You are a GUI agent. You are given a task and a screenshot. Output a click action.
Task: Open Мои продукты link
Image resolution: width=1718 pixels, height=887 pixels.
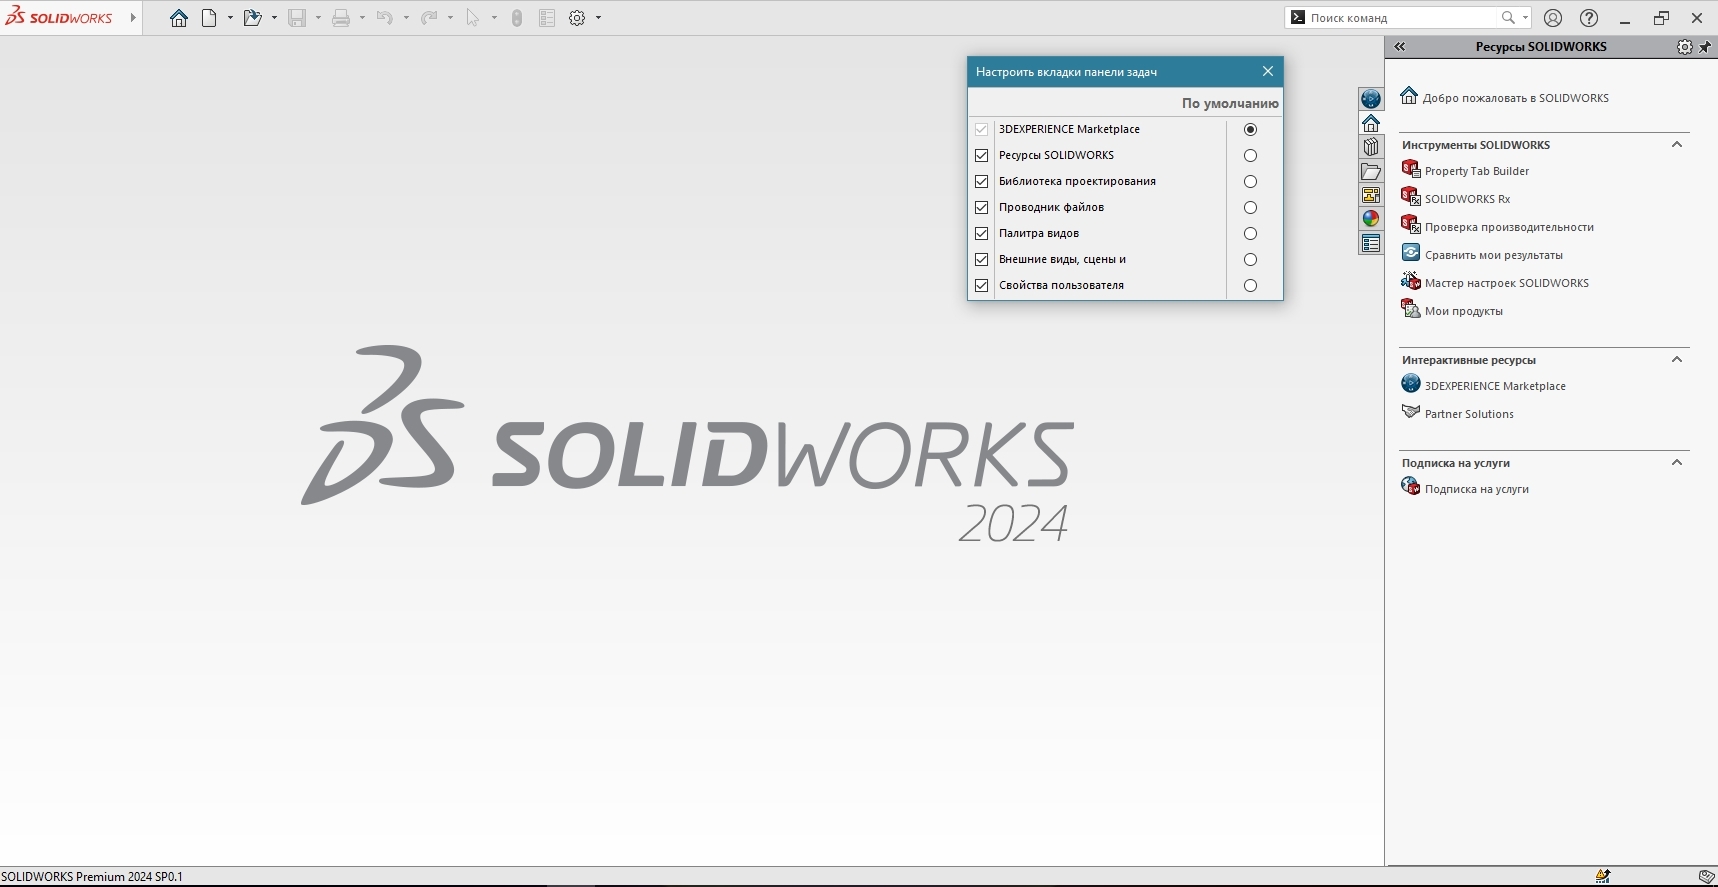pyautogui.click(x=1452, y=310)
